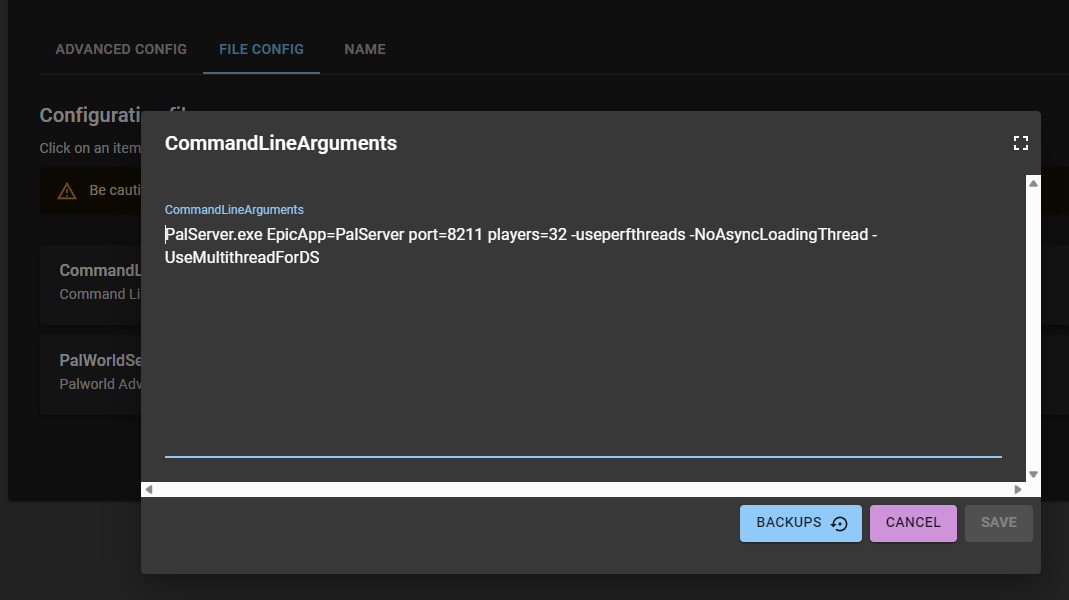
Task: Click the horizontal scroll left arrow
Action: click(149, 489)
